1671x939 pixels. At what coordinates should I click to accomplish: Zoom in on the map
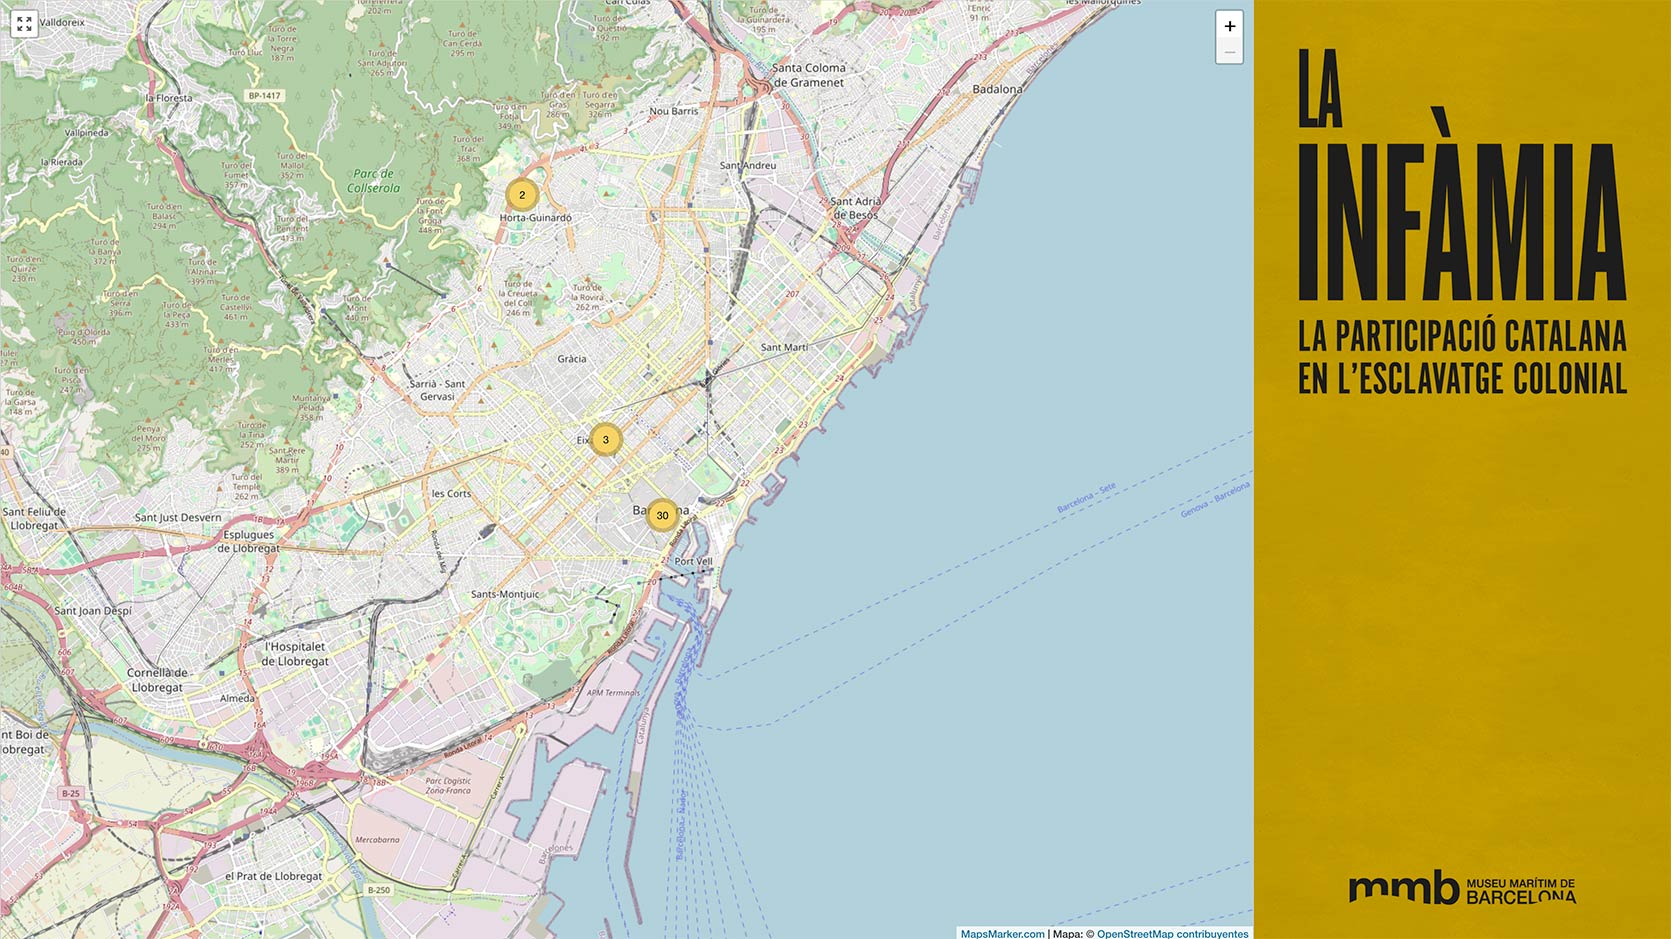pos(1229,26)
